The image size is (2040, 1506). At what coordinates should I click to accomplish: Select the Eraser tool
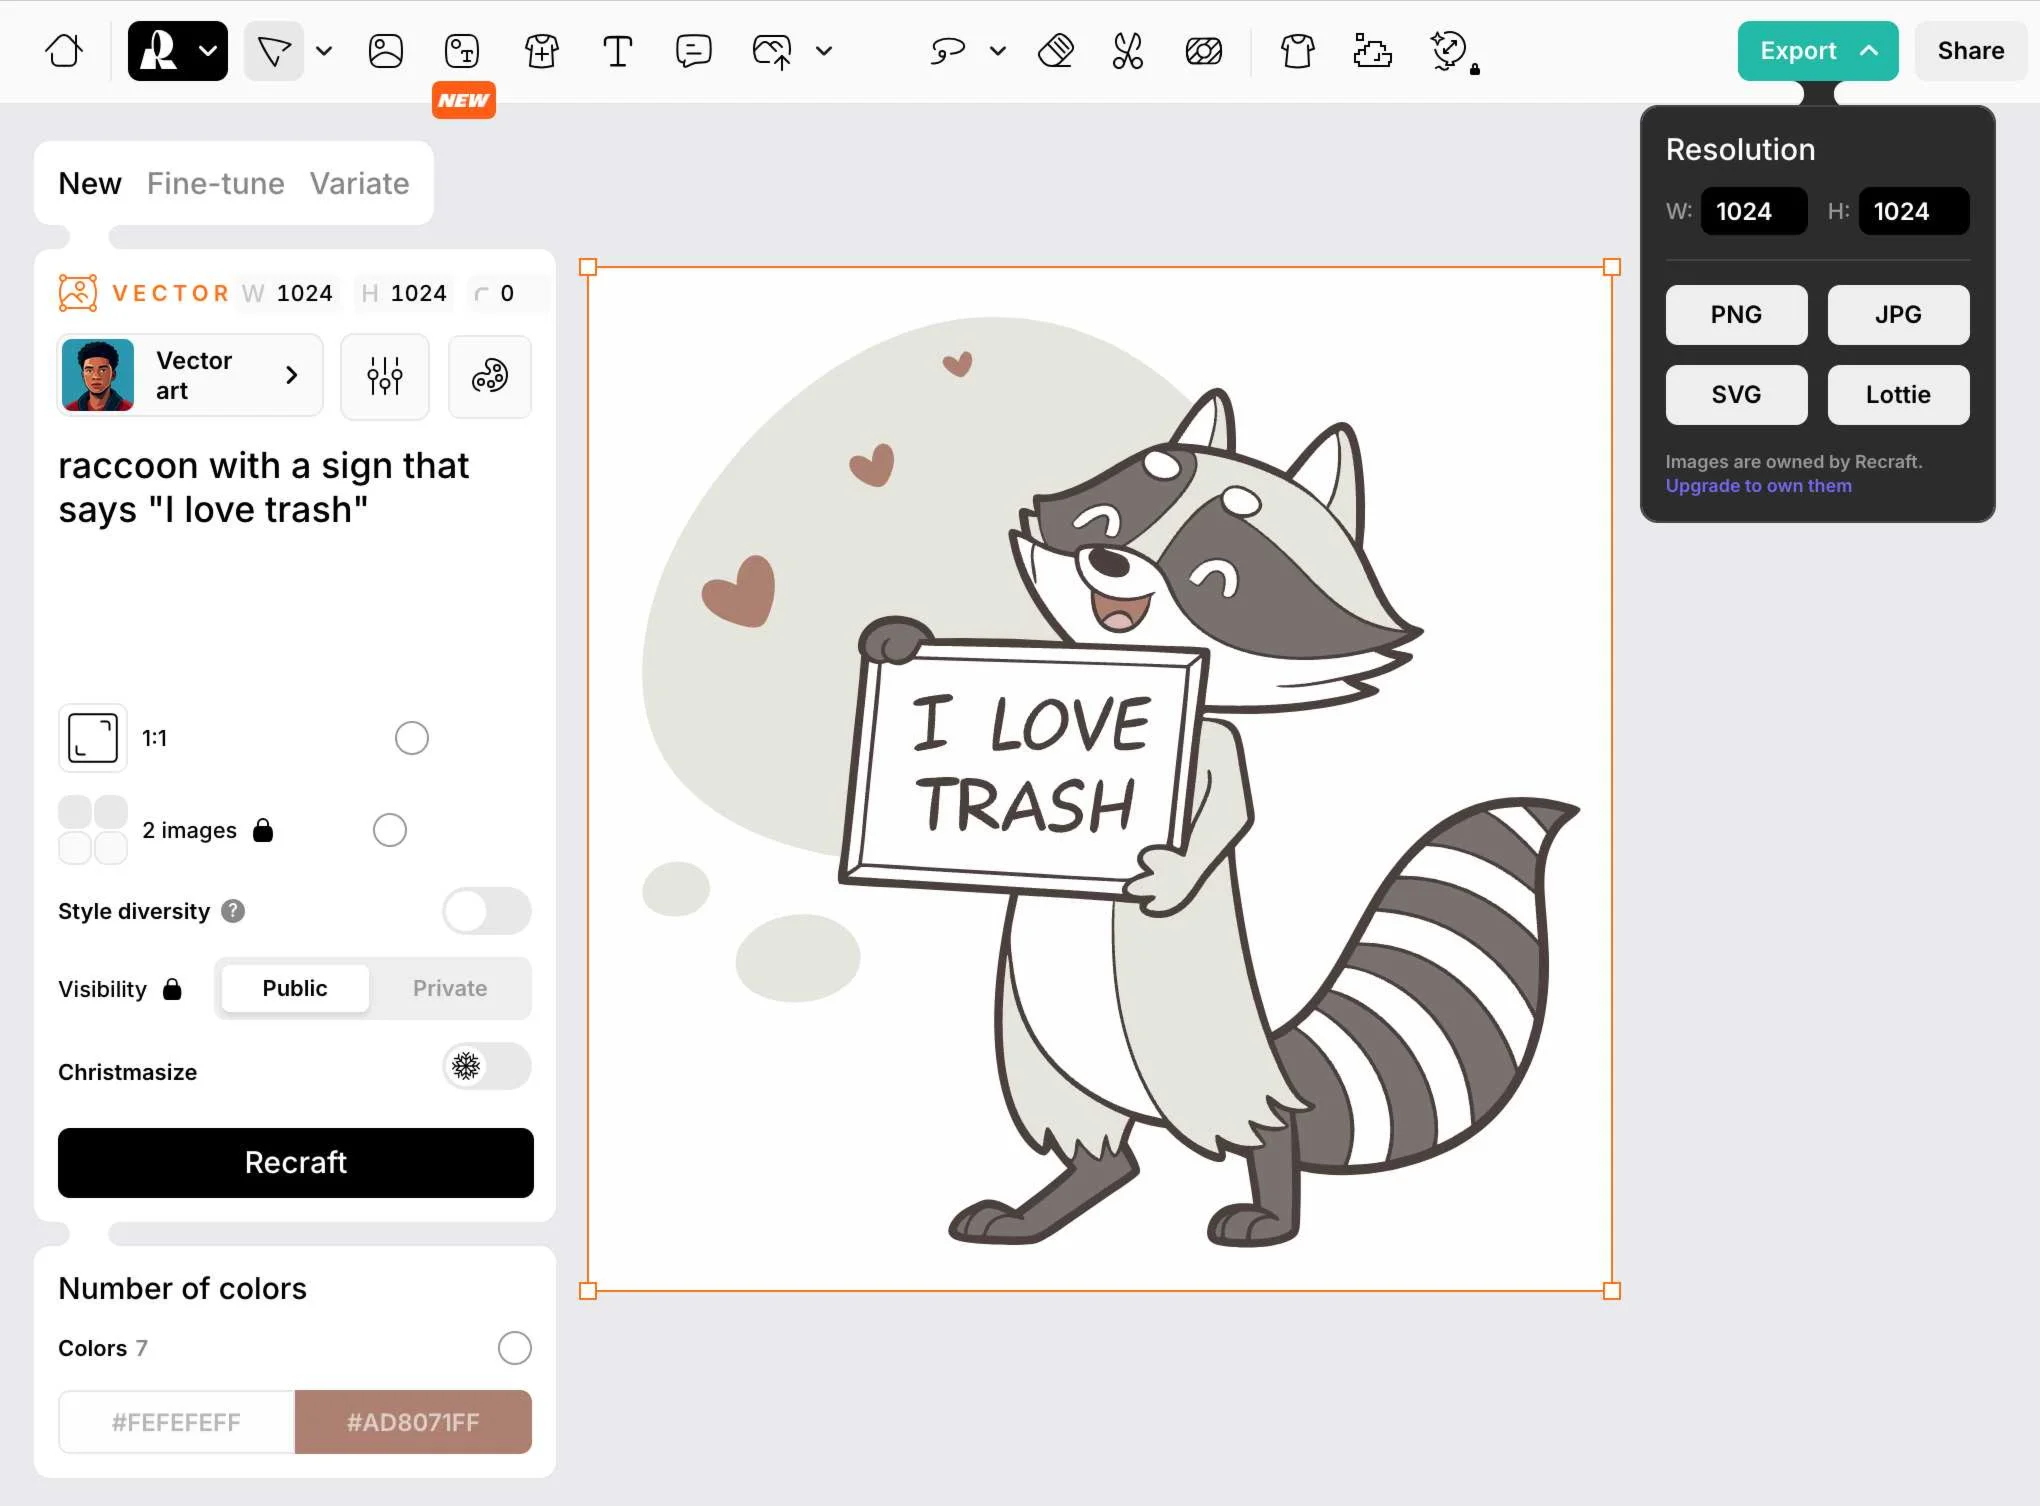coord(1055,50)
